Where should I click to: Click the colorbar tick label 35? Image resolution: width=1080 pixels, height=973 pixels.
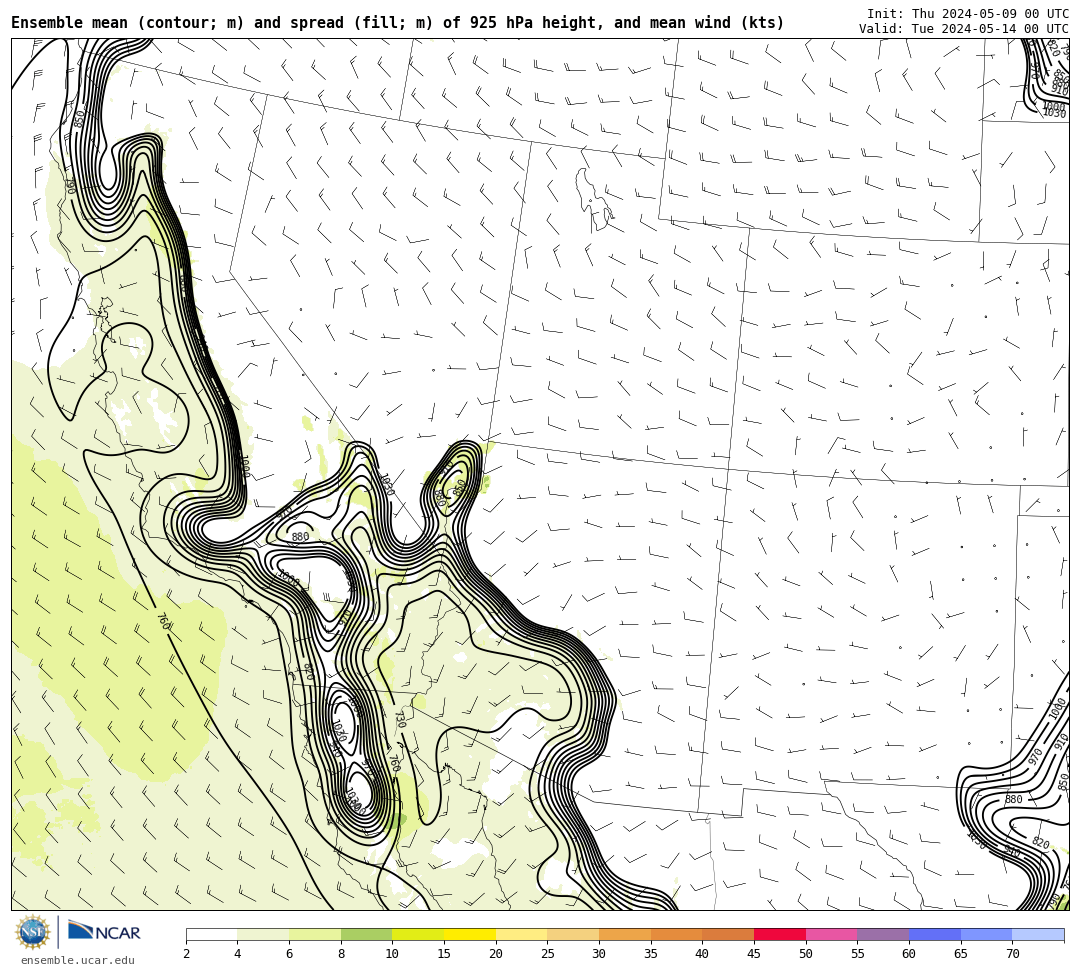point(651,954)
